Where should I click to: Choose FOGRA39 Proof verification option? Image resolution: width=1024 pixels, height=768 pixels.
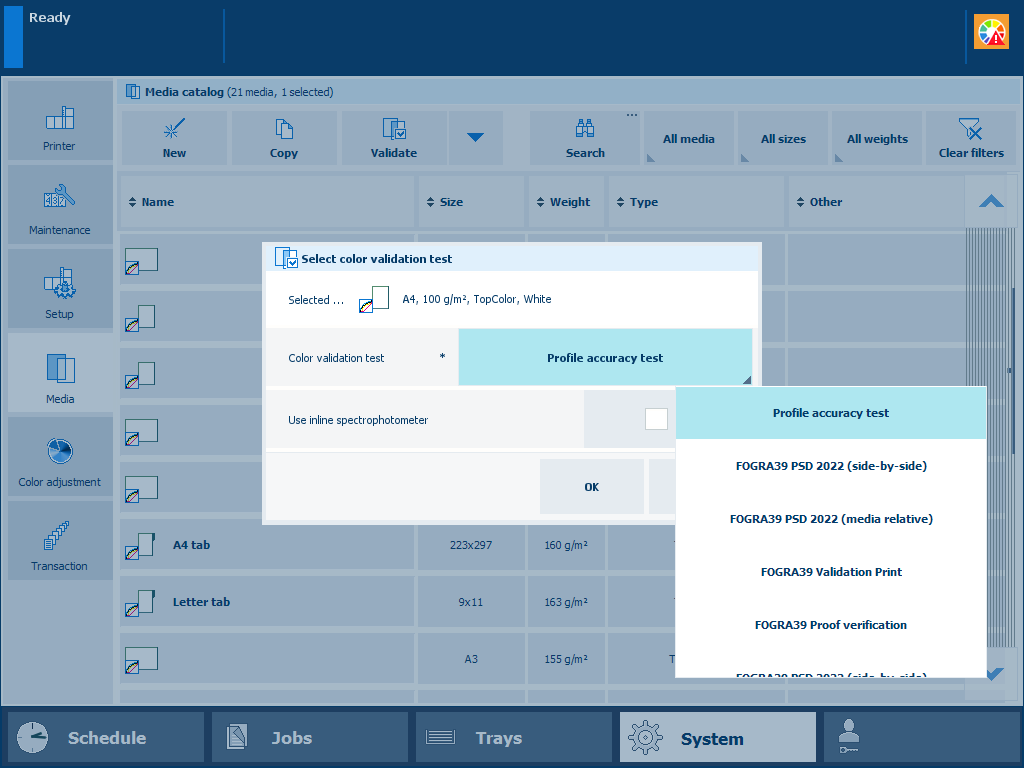coord(831,625)
